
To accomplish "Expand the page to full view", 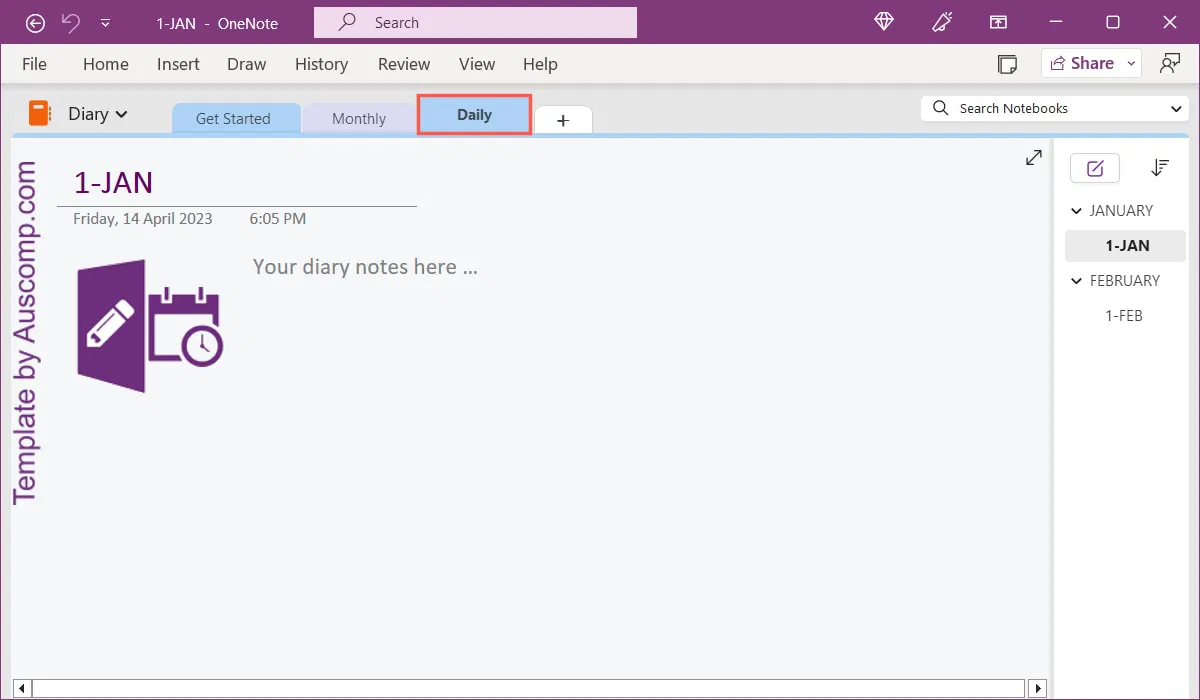I will pos(1033,157).
